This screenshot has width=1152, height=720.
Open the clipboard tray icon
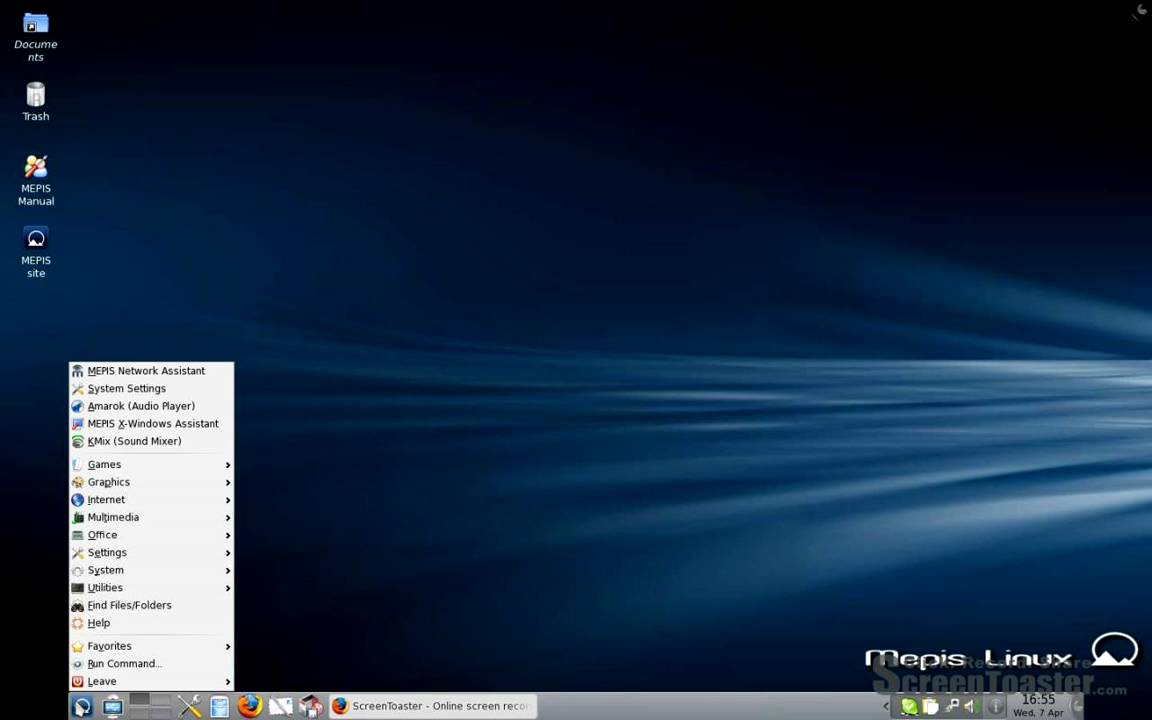931,707
